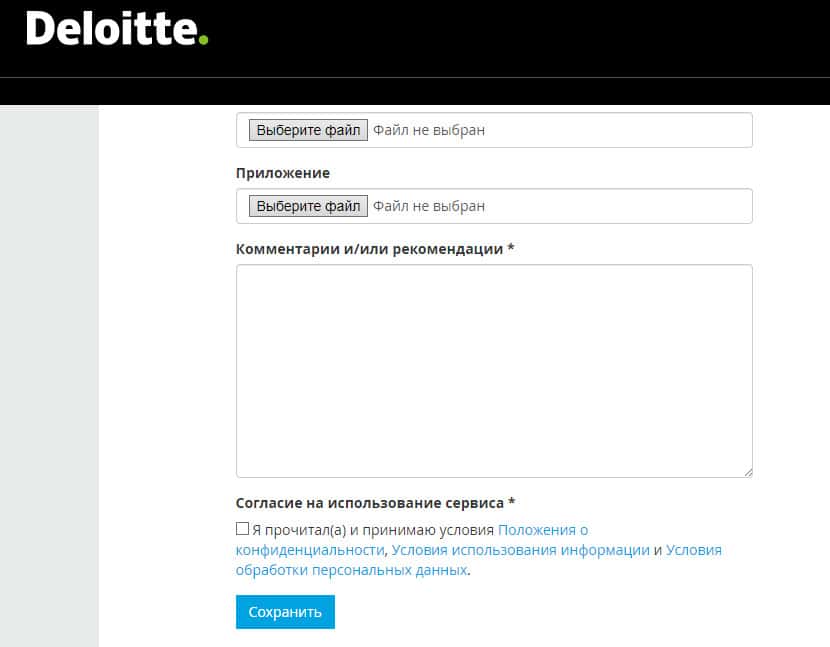Click the "Комментарии и/или рекомендации" label
This screenshot has width=830, height=647.
[x=369, y=249]
